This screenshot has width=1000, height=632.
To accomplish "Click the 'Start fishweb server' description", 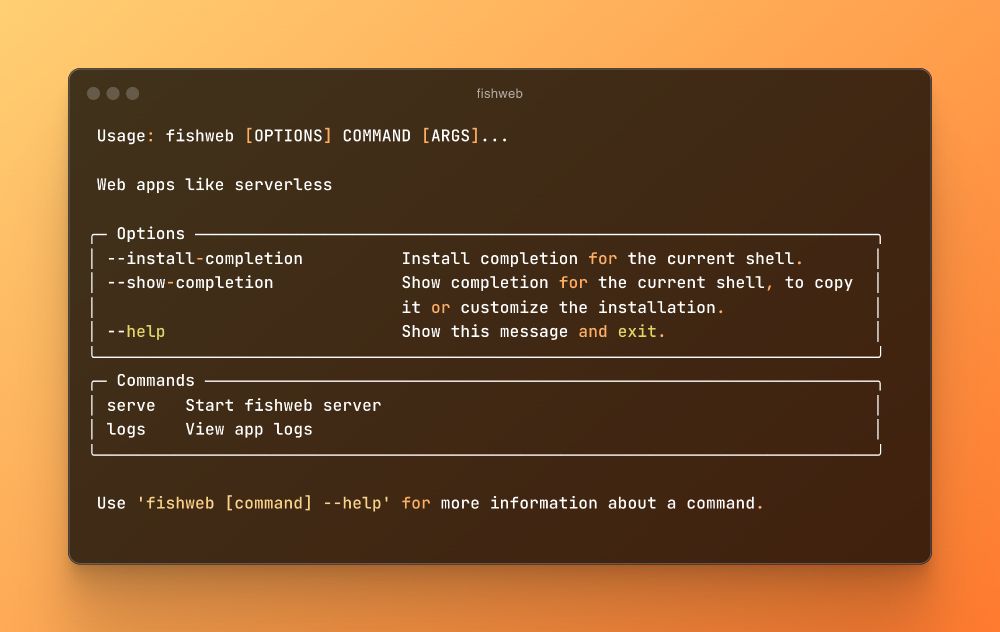I will 283,406.
